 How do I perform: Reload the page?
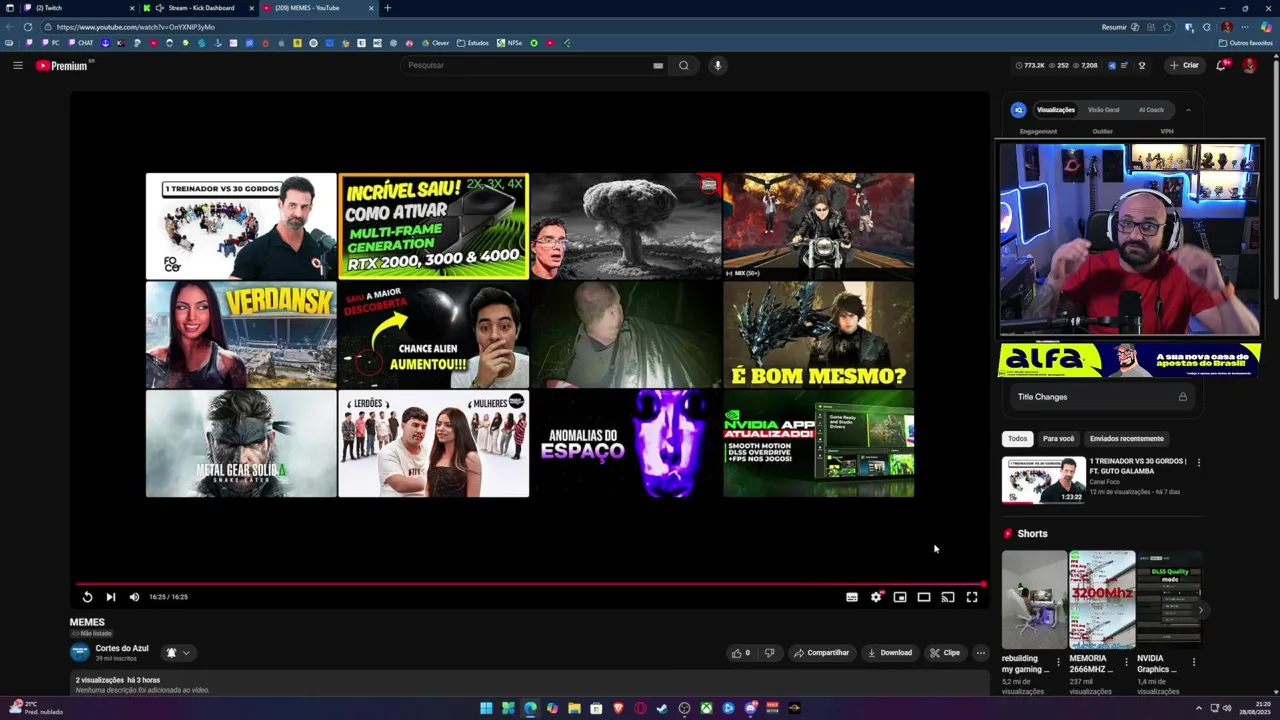pos(27,27)
